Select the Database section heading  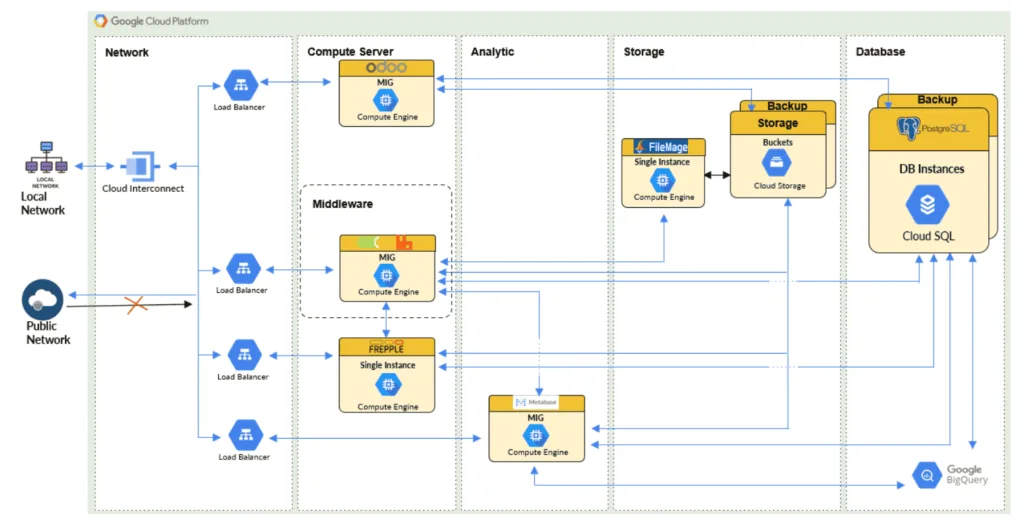pos(880,52)
